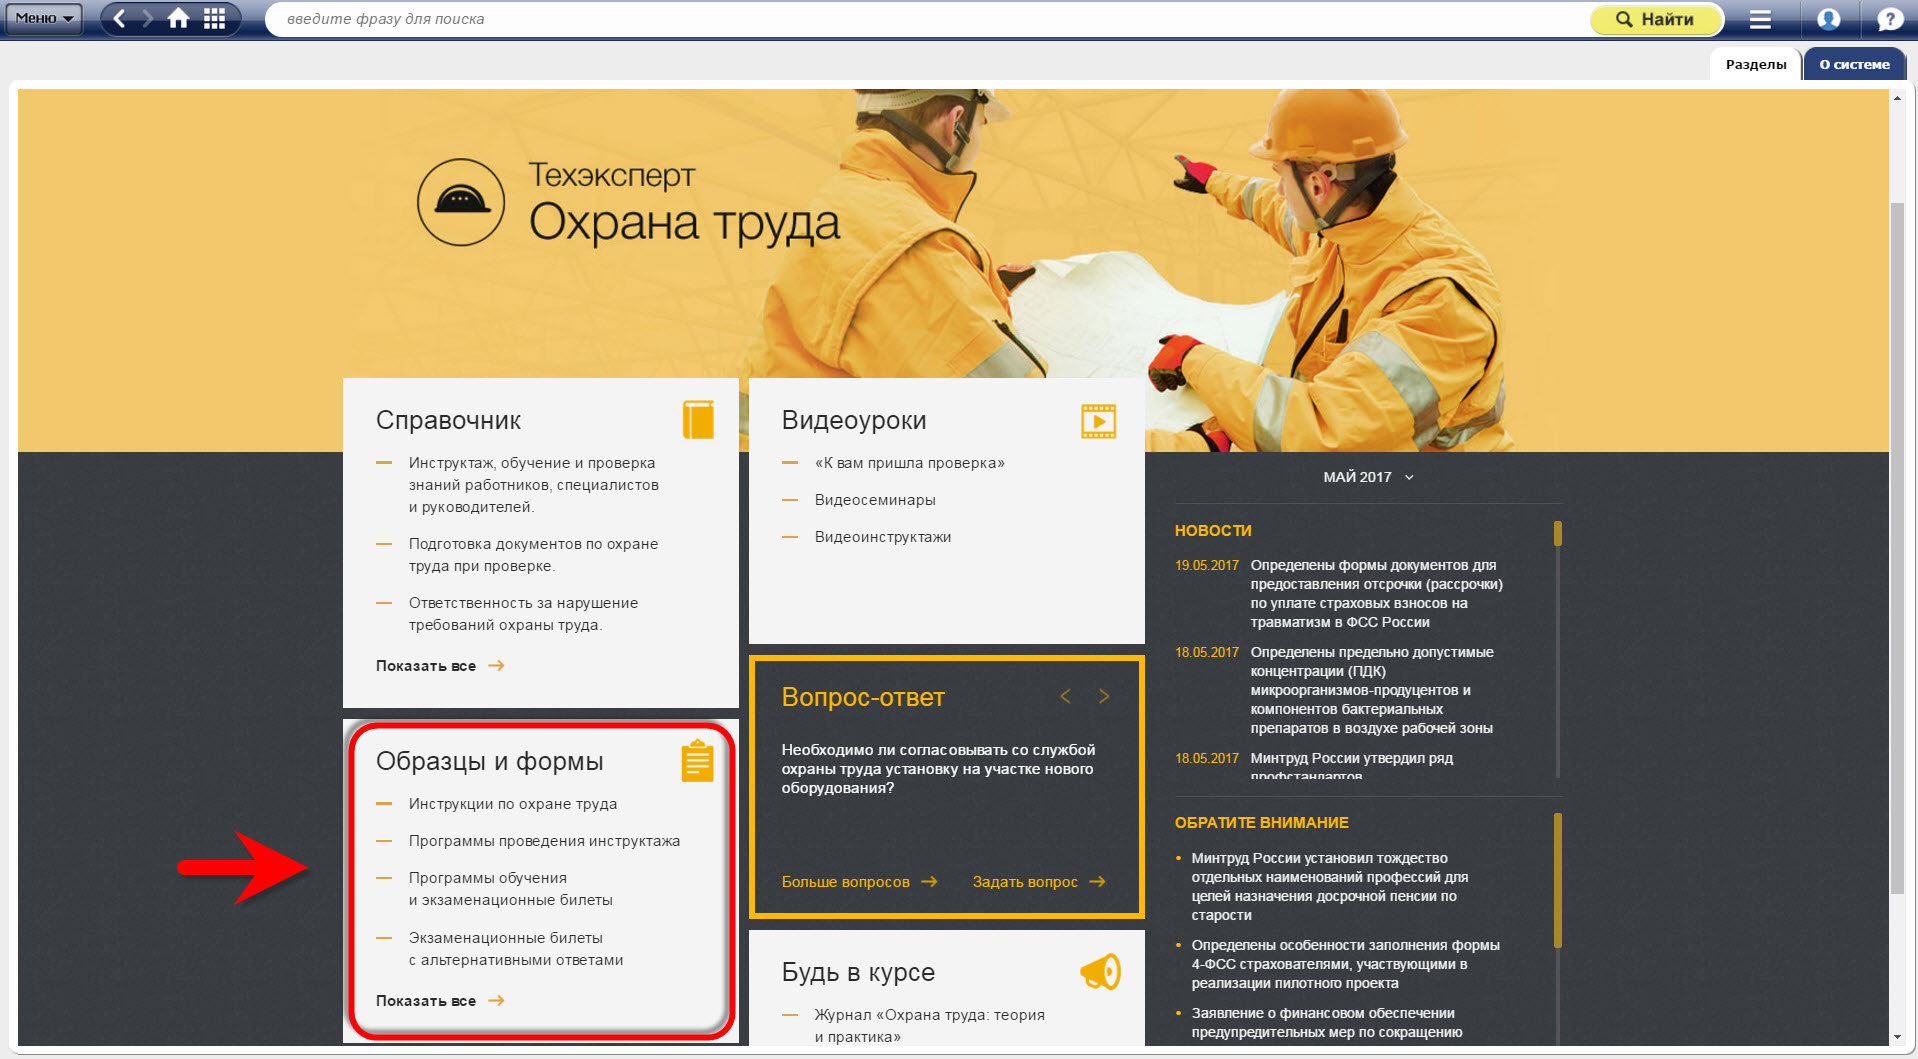Show previous question in Вопрос-ответ
This screenshot has width=1918, height=1059.
[1066, 696]
